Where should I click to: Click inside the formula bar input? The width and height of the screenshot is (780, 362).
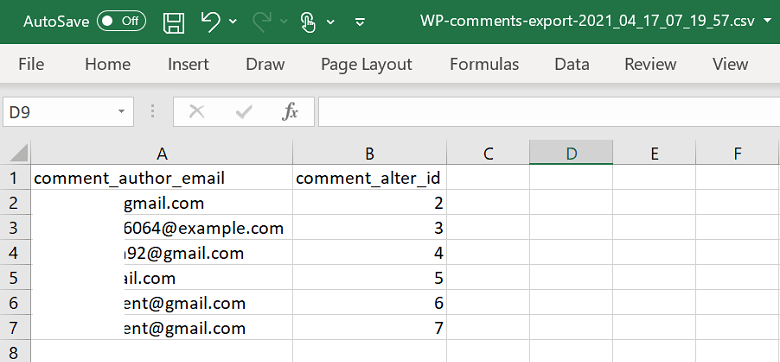coord(549,112)
